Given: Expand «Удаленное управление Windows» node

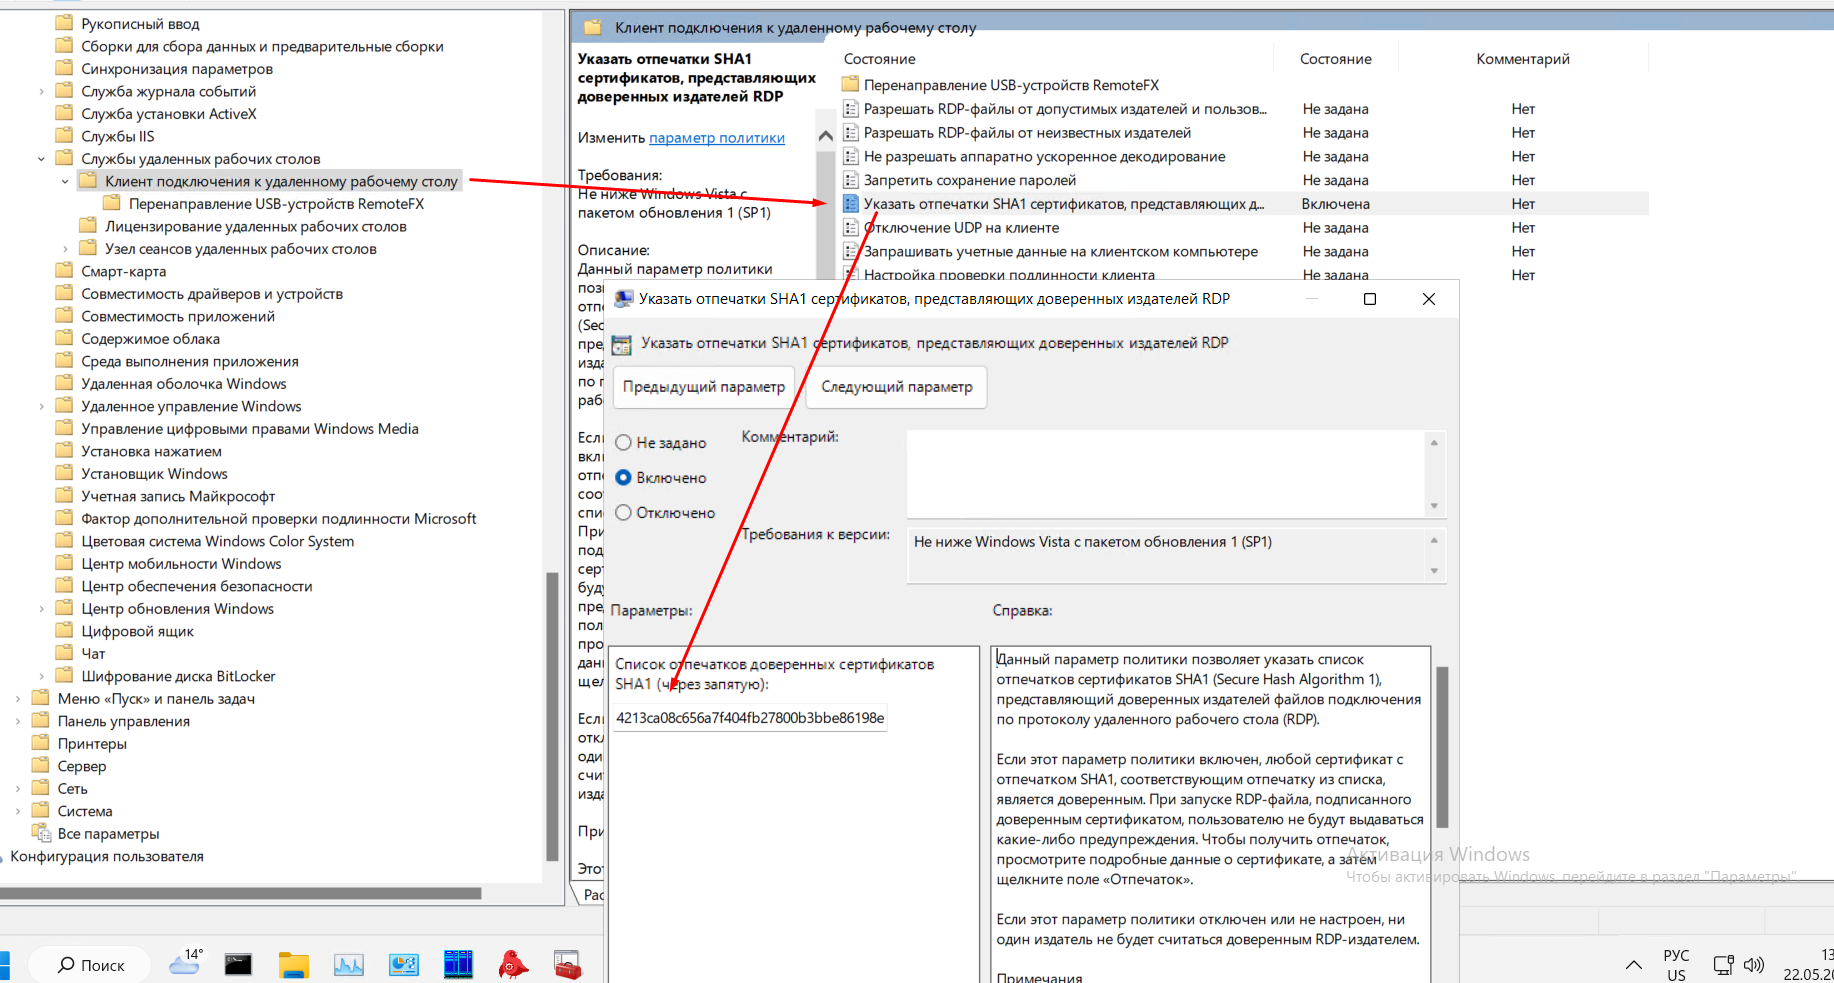Looking at the screenshot, I should click(x=41, y=407).
